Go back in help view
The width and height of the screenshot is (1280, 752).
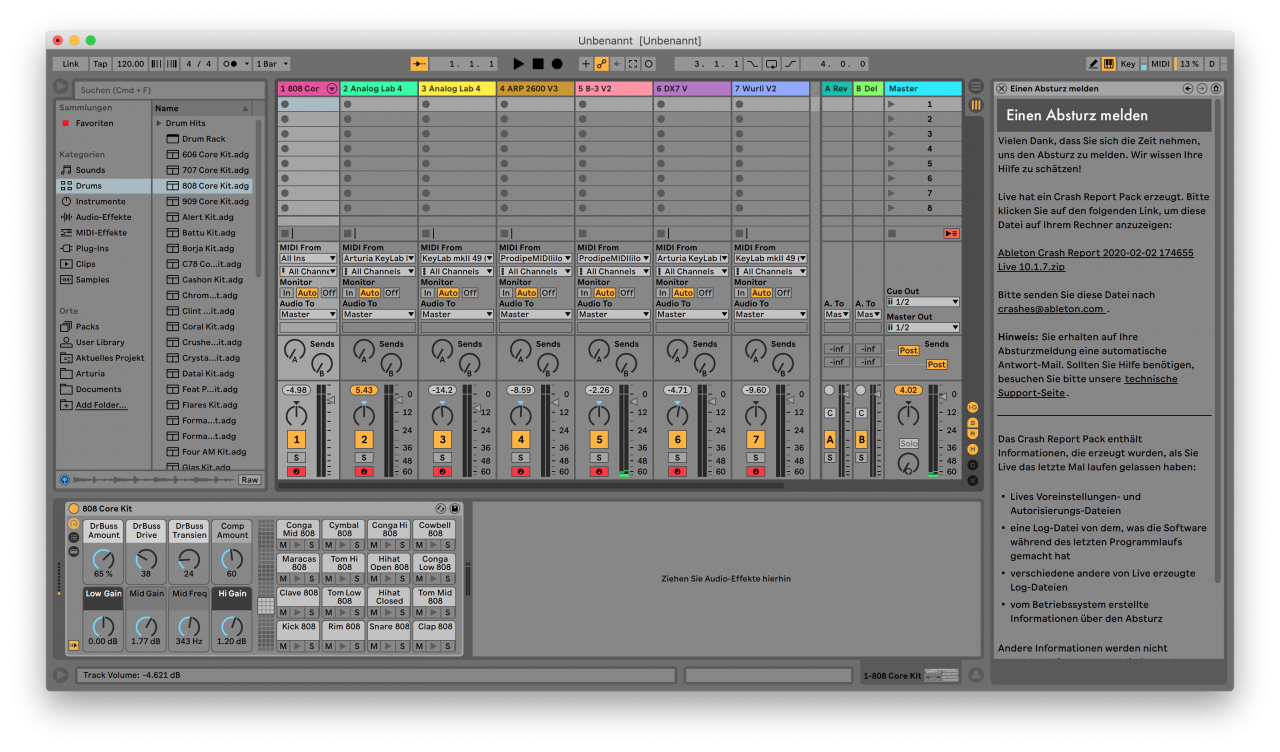1188,89
